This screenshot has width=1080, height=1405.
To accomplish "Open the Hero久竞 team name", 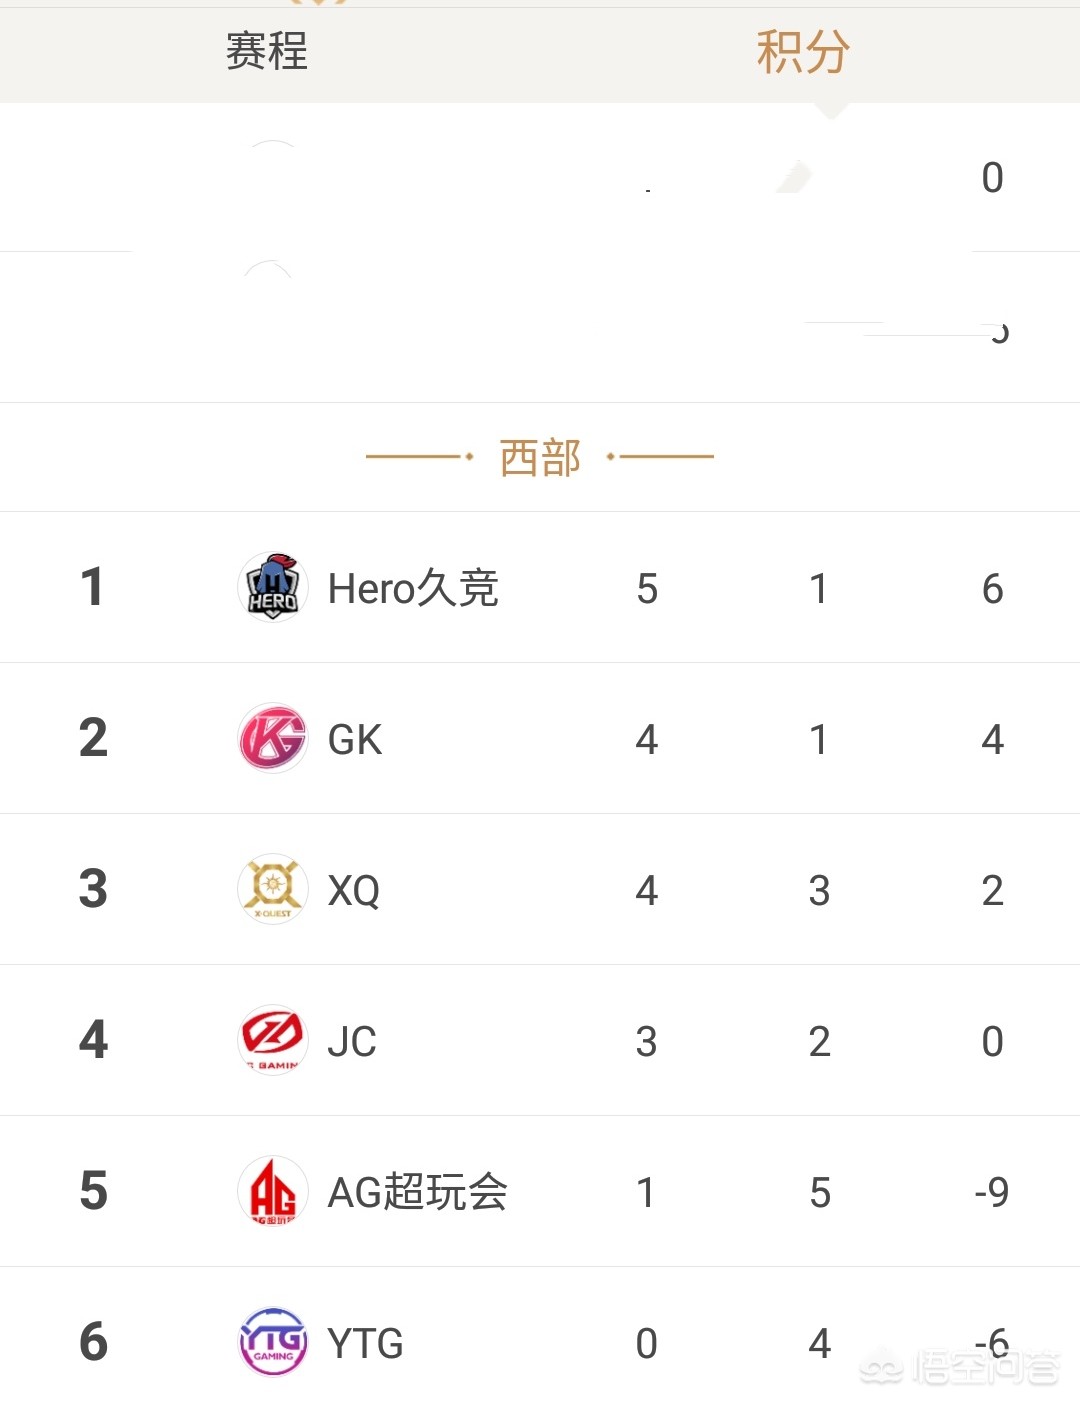I will click(x=413, y=588).
